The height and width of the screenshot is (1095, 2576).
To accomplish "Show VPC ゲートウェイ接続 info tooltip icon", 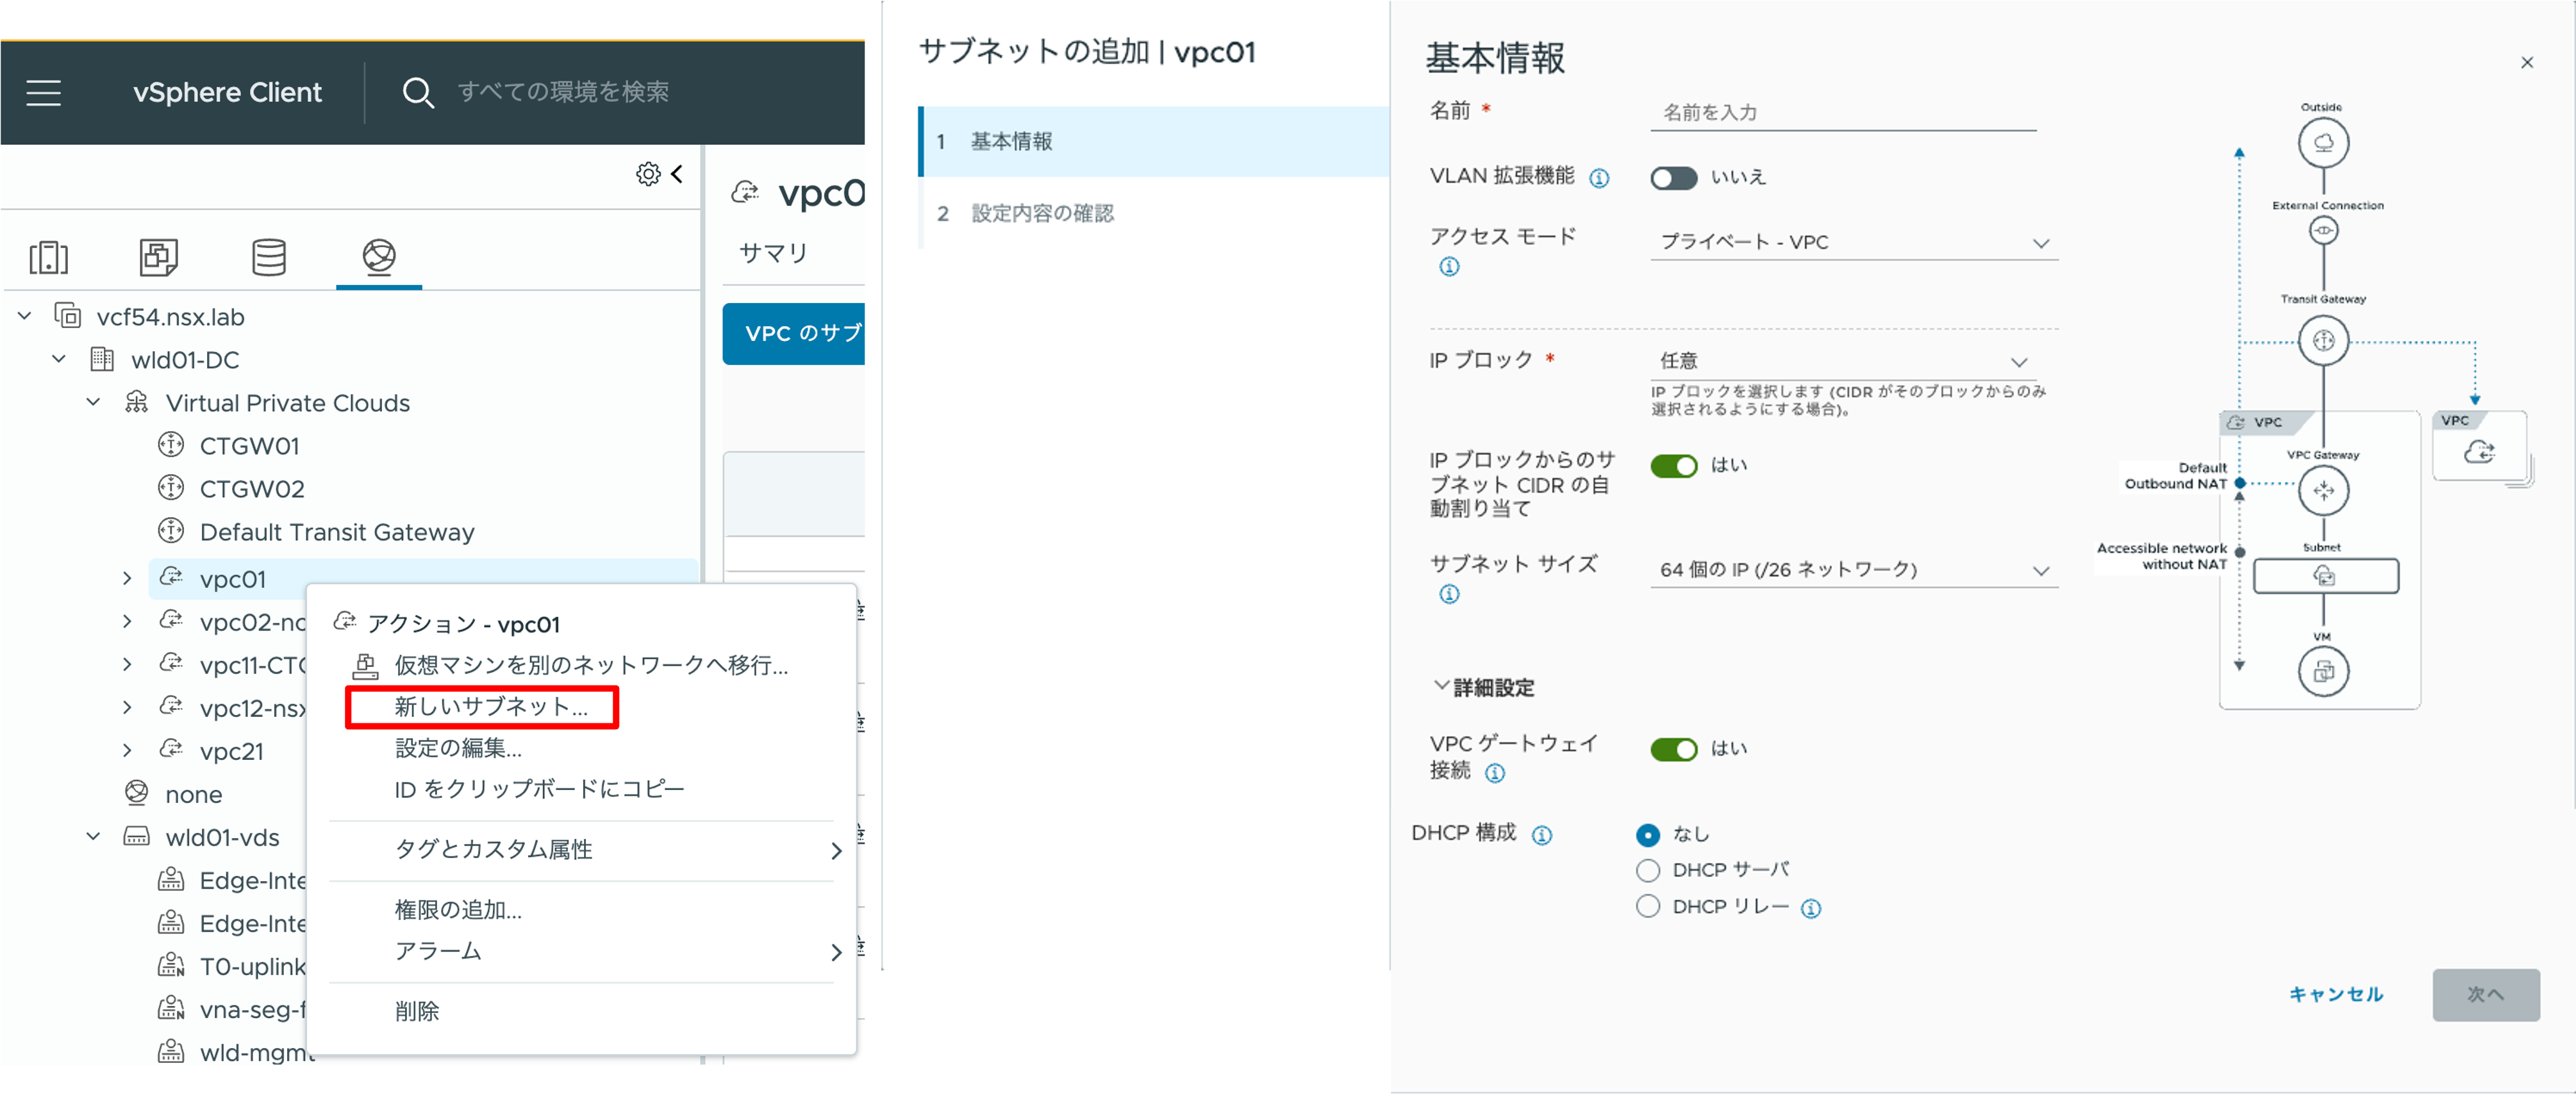I will click(x=1495, y=773).
